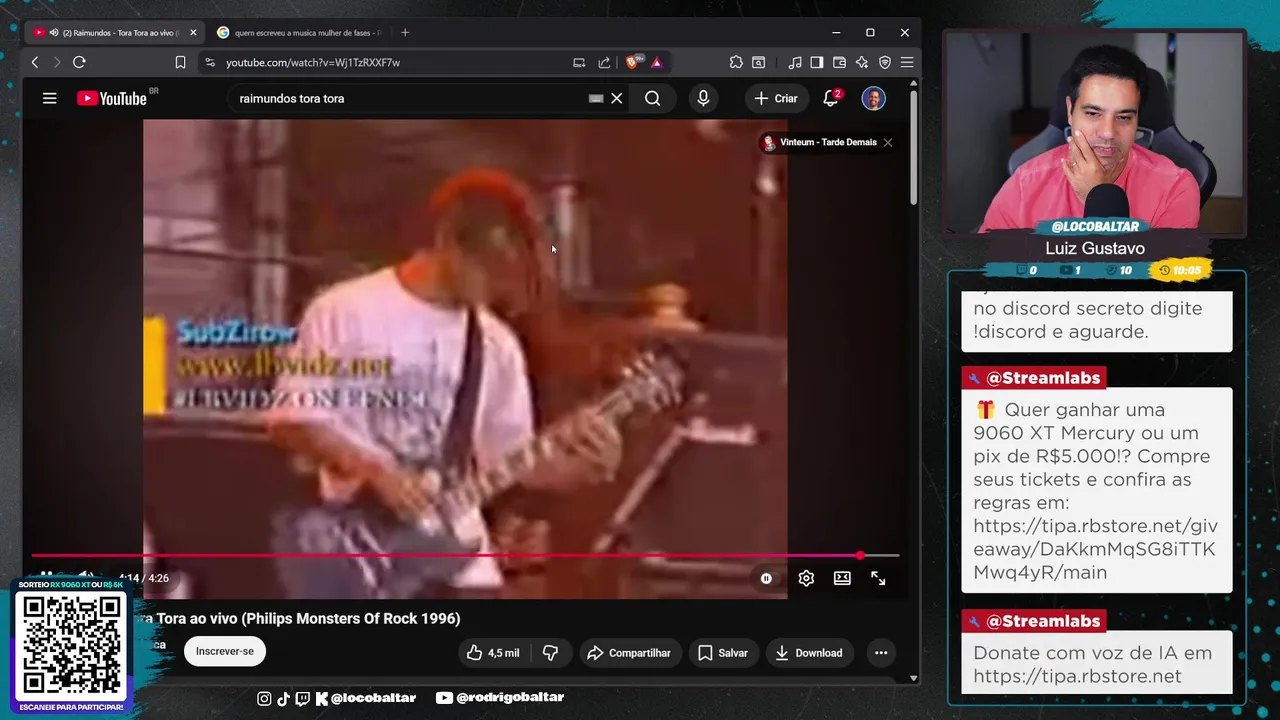Viewport: 1280px width, 720px height.
Task: Toggle the browser sidebar panel
Action: (817, 62)
